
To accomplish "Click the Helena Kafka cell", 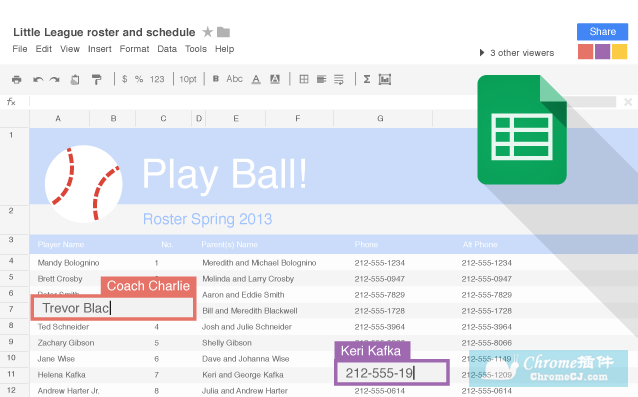I will click(61, 375).
